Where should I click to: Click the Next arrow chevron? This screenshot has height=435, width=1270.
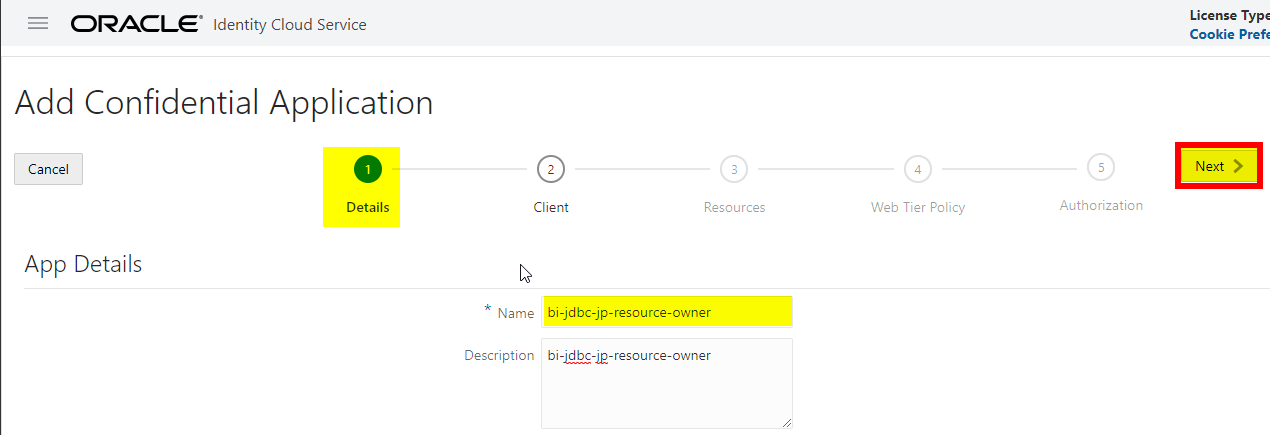[1238, 166]
